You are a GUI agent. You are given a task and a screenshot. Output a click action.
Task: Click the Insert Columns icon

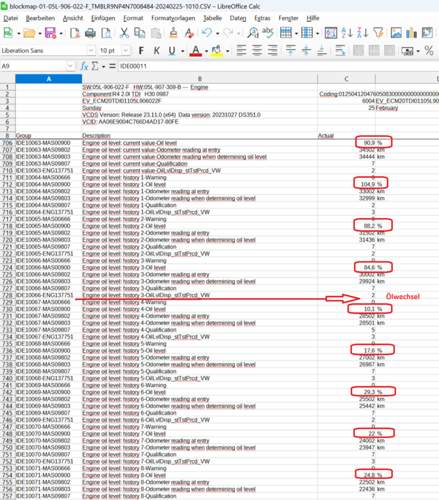tap(307, 33)
